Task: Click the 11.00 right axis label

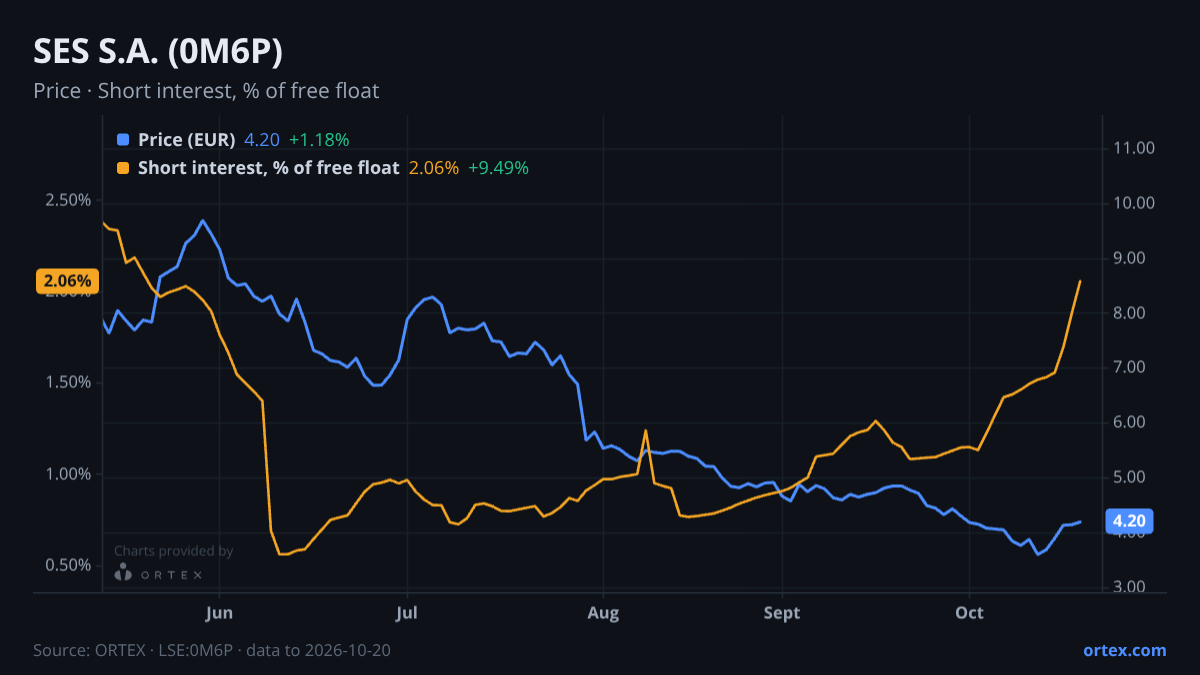Action: tap(1133, 148)
